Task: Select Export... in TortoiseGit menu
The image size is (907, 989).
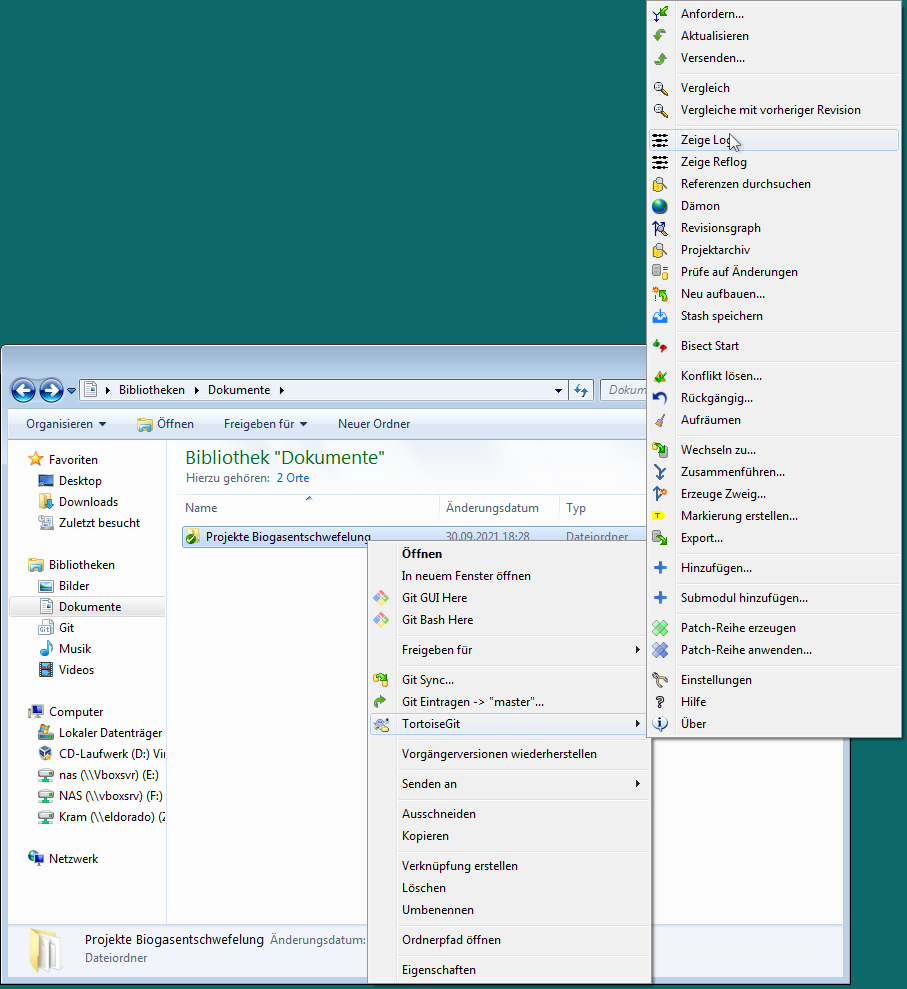Action: tap(775, 538)
